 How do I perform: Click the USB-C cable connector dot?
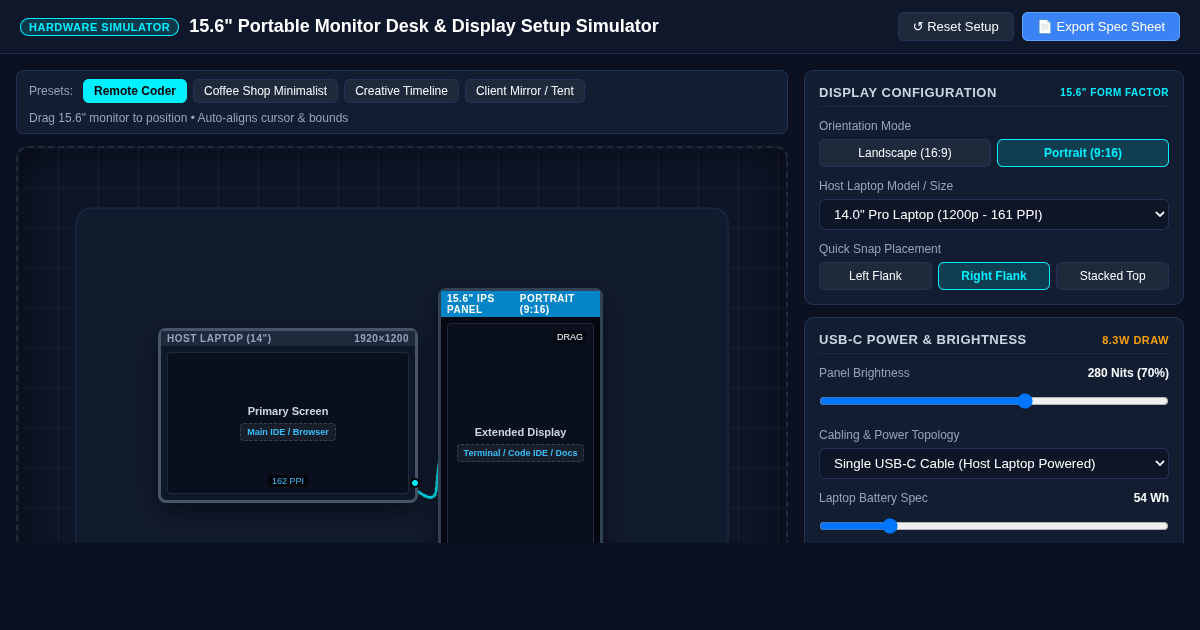tap(415, 483)
